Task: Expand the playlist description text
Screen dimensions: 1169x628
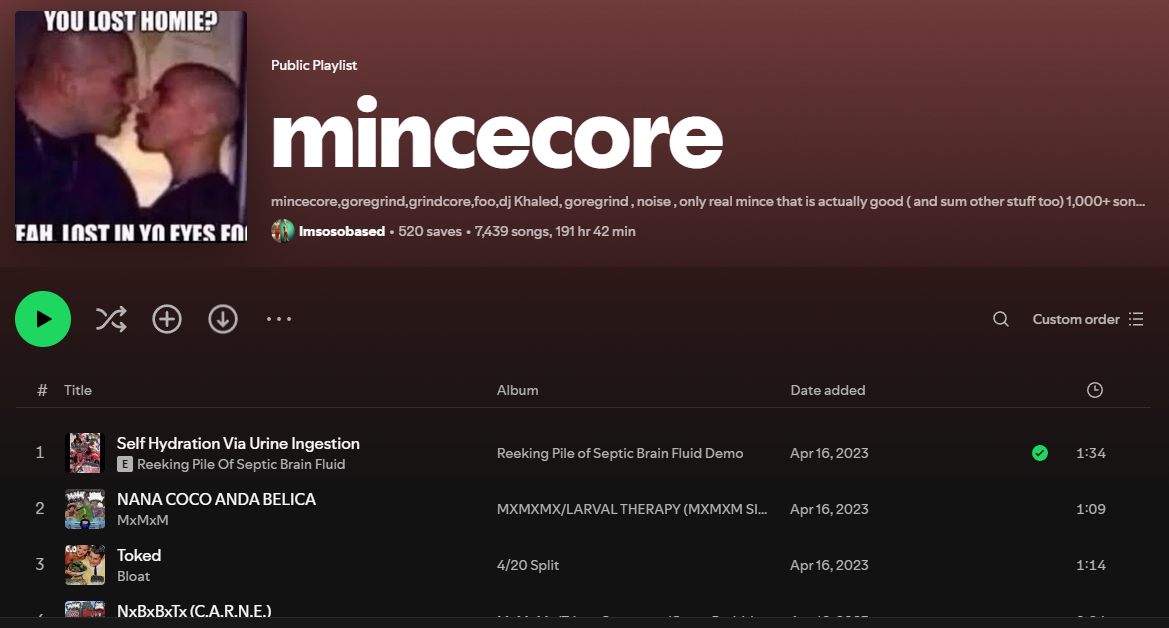Action: click(708, 201)
